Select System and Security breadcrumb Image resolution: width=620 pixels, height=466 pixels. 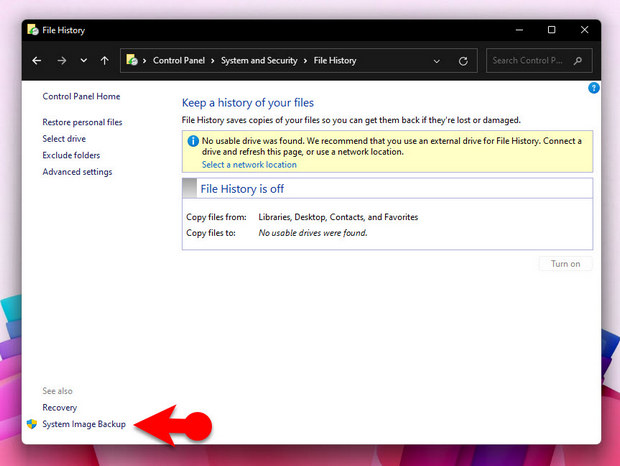(x=259, y=60)
